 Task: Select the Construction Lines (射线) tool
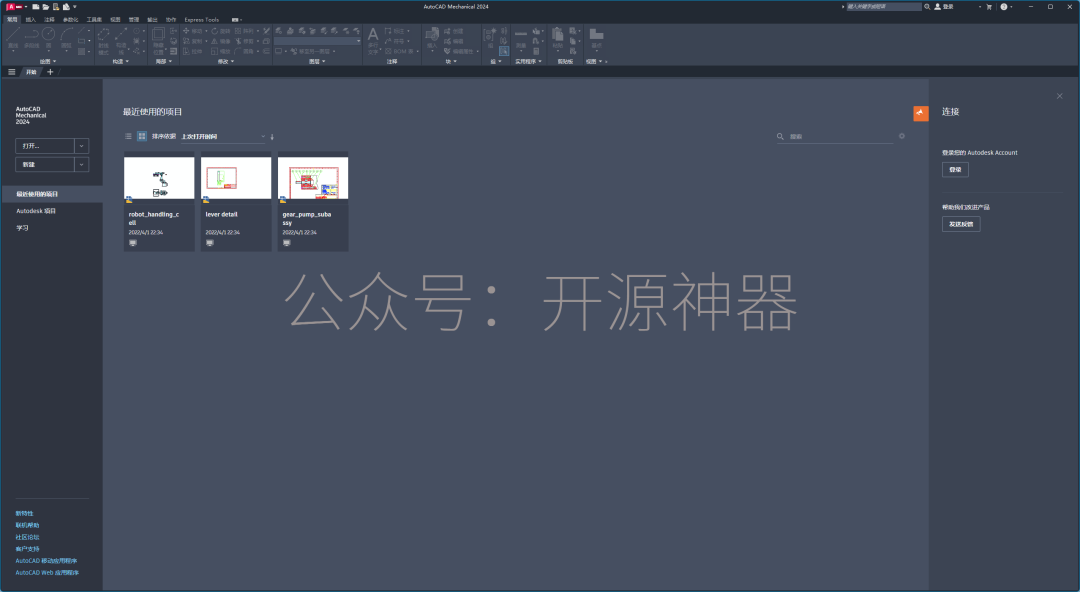coord(103,41)
